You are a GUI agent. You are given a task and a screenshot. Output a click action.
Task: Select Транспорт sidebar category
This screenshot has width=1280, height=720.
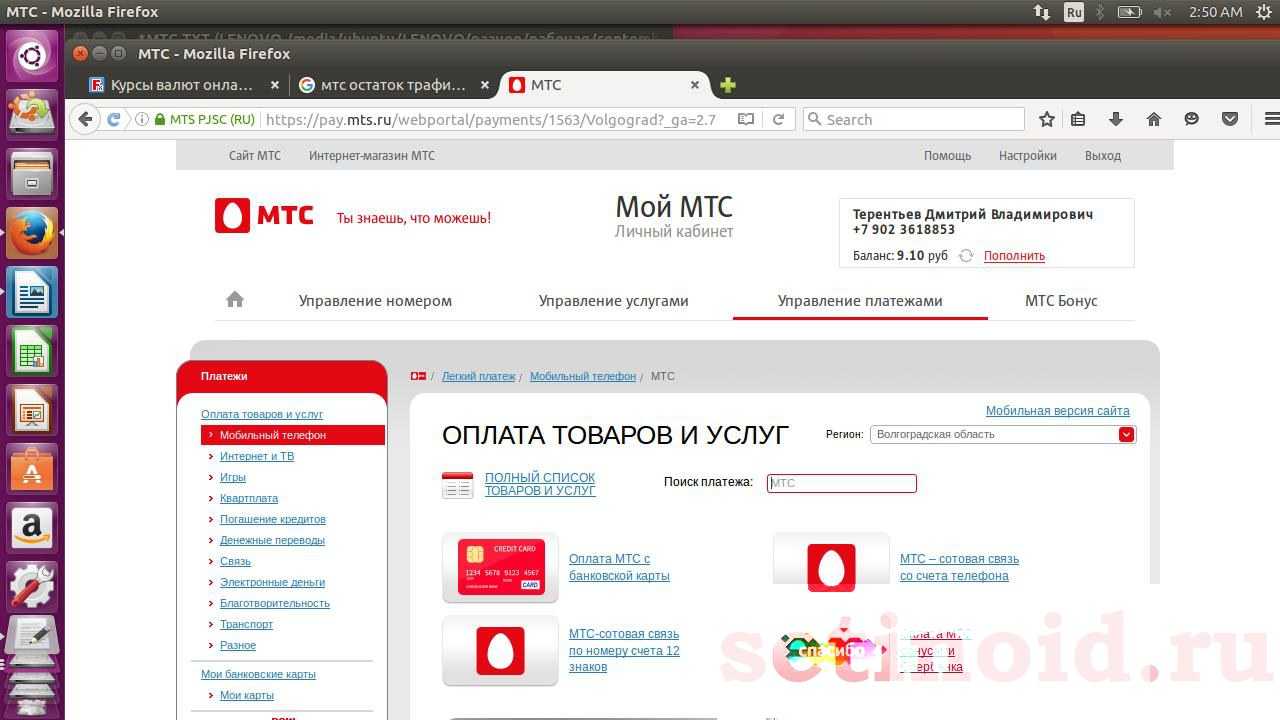click(246, 624)
